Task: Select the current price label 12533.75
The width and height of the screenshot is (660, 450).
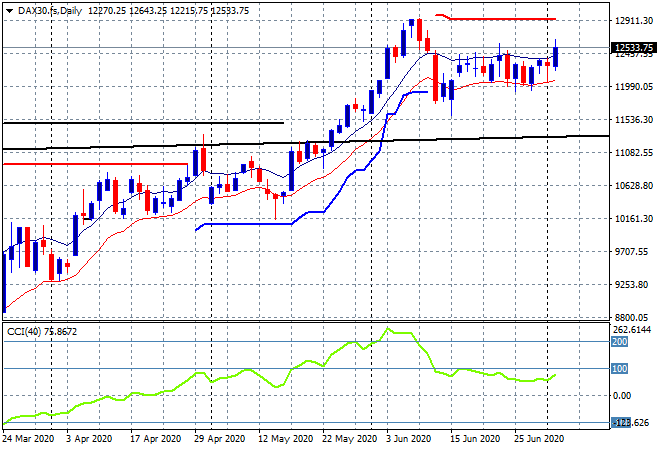Action: pos(633,48)
